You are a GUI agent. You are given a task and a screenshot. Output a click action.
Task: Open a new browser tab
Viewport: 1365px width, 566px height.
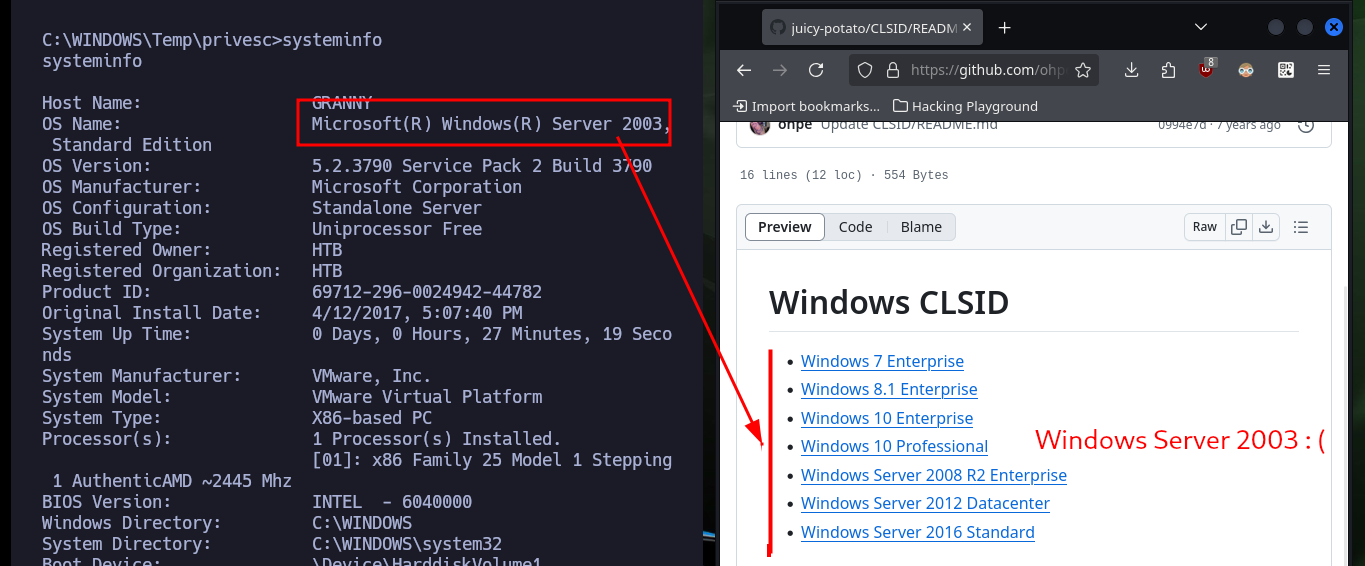coord(1005,28)
